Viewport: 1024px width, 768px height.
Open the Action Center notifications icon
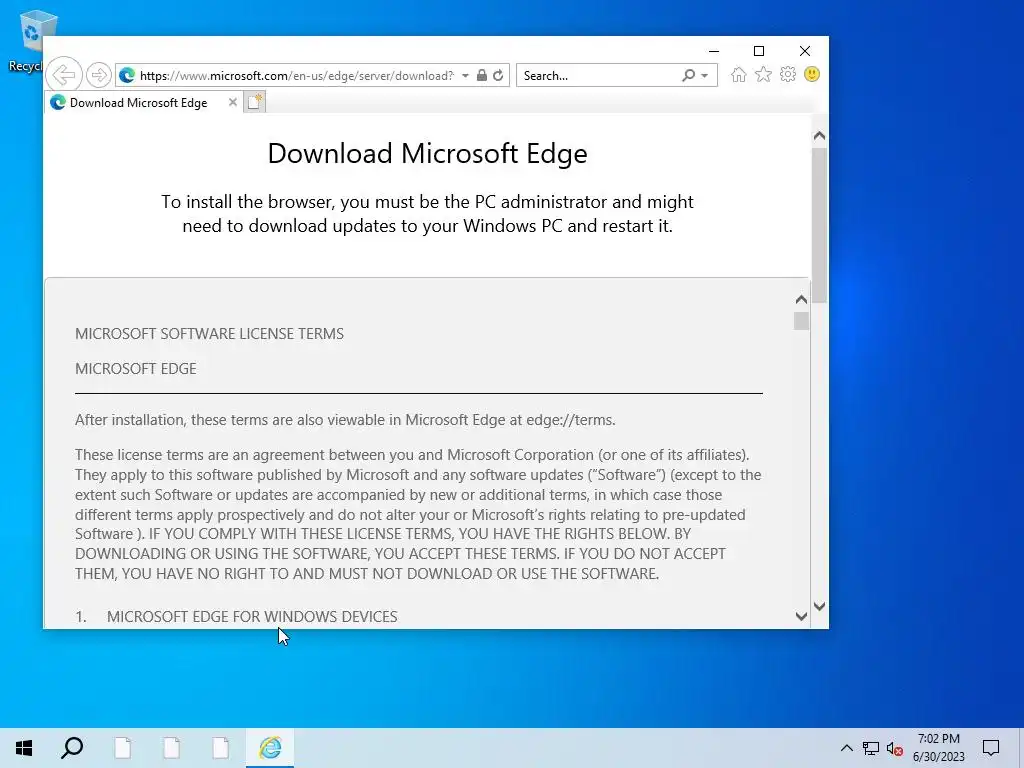pyautogui.click(x=991, y=748)
